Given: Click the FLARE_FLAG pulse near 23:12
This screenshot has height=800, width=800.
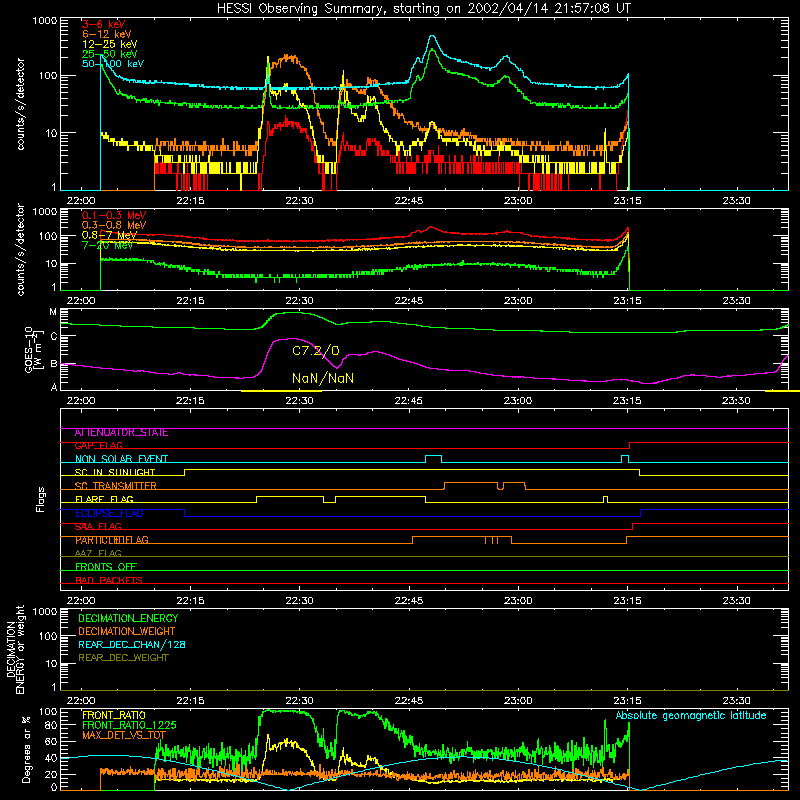Looking at the screenshot, I should click(605, 498).
